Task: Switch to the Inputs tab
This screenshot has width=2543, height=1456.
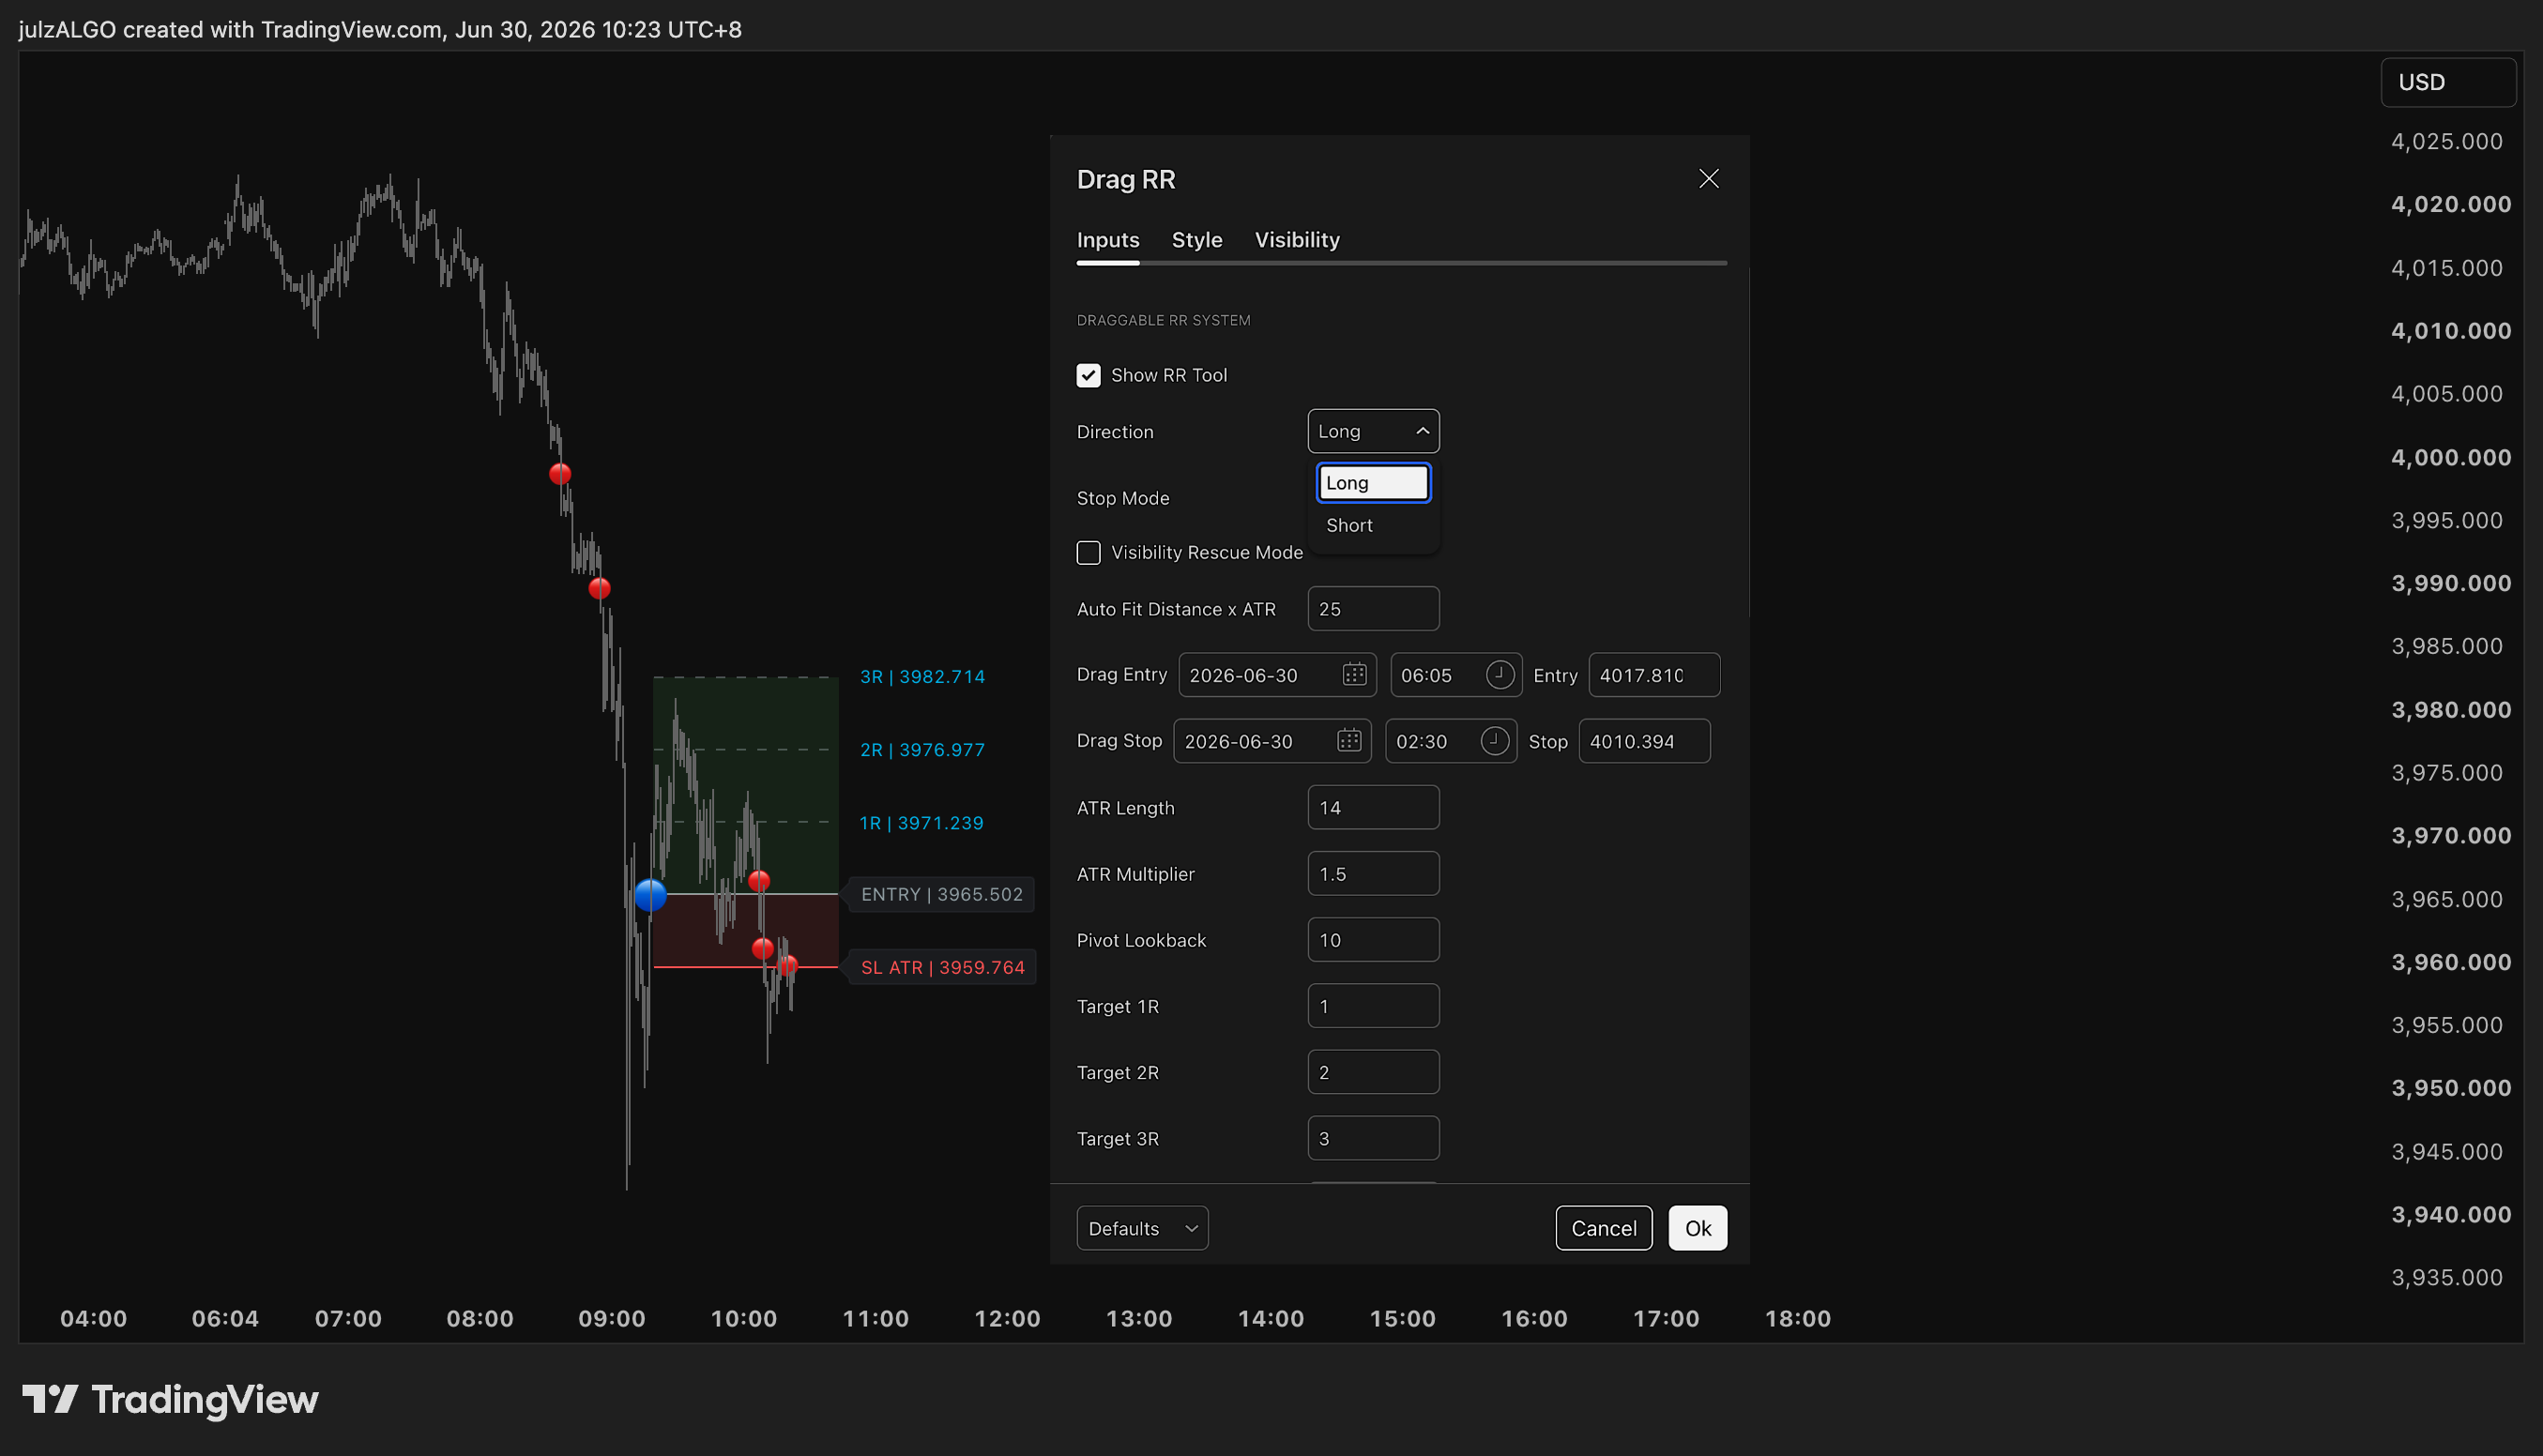Action: click(x=1107, y=240)
